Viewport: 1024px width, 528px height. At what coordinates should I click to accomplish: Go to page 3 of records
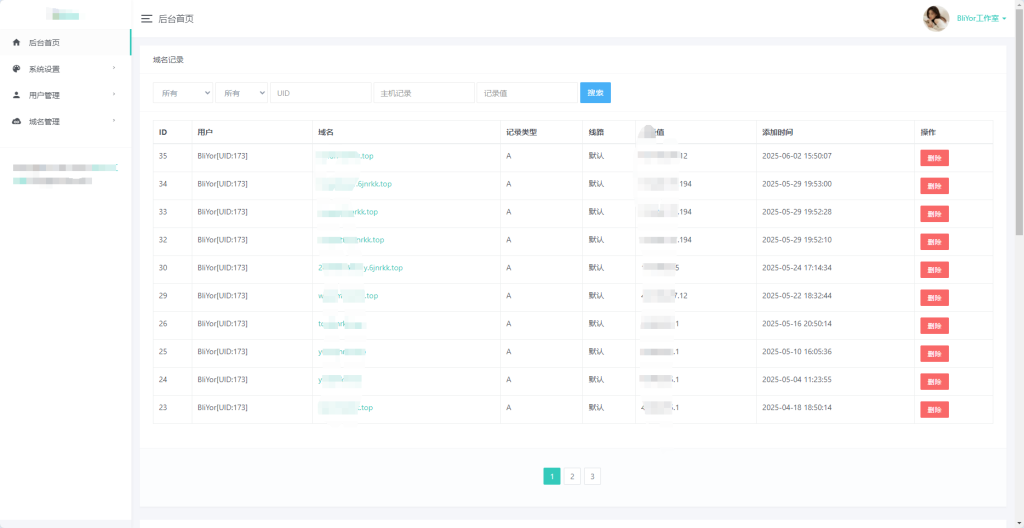pyautogui.click(x=592, y=477)
